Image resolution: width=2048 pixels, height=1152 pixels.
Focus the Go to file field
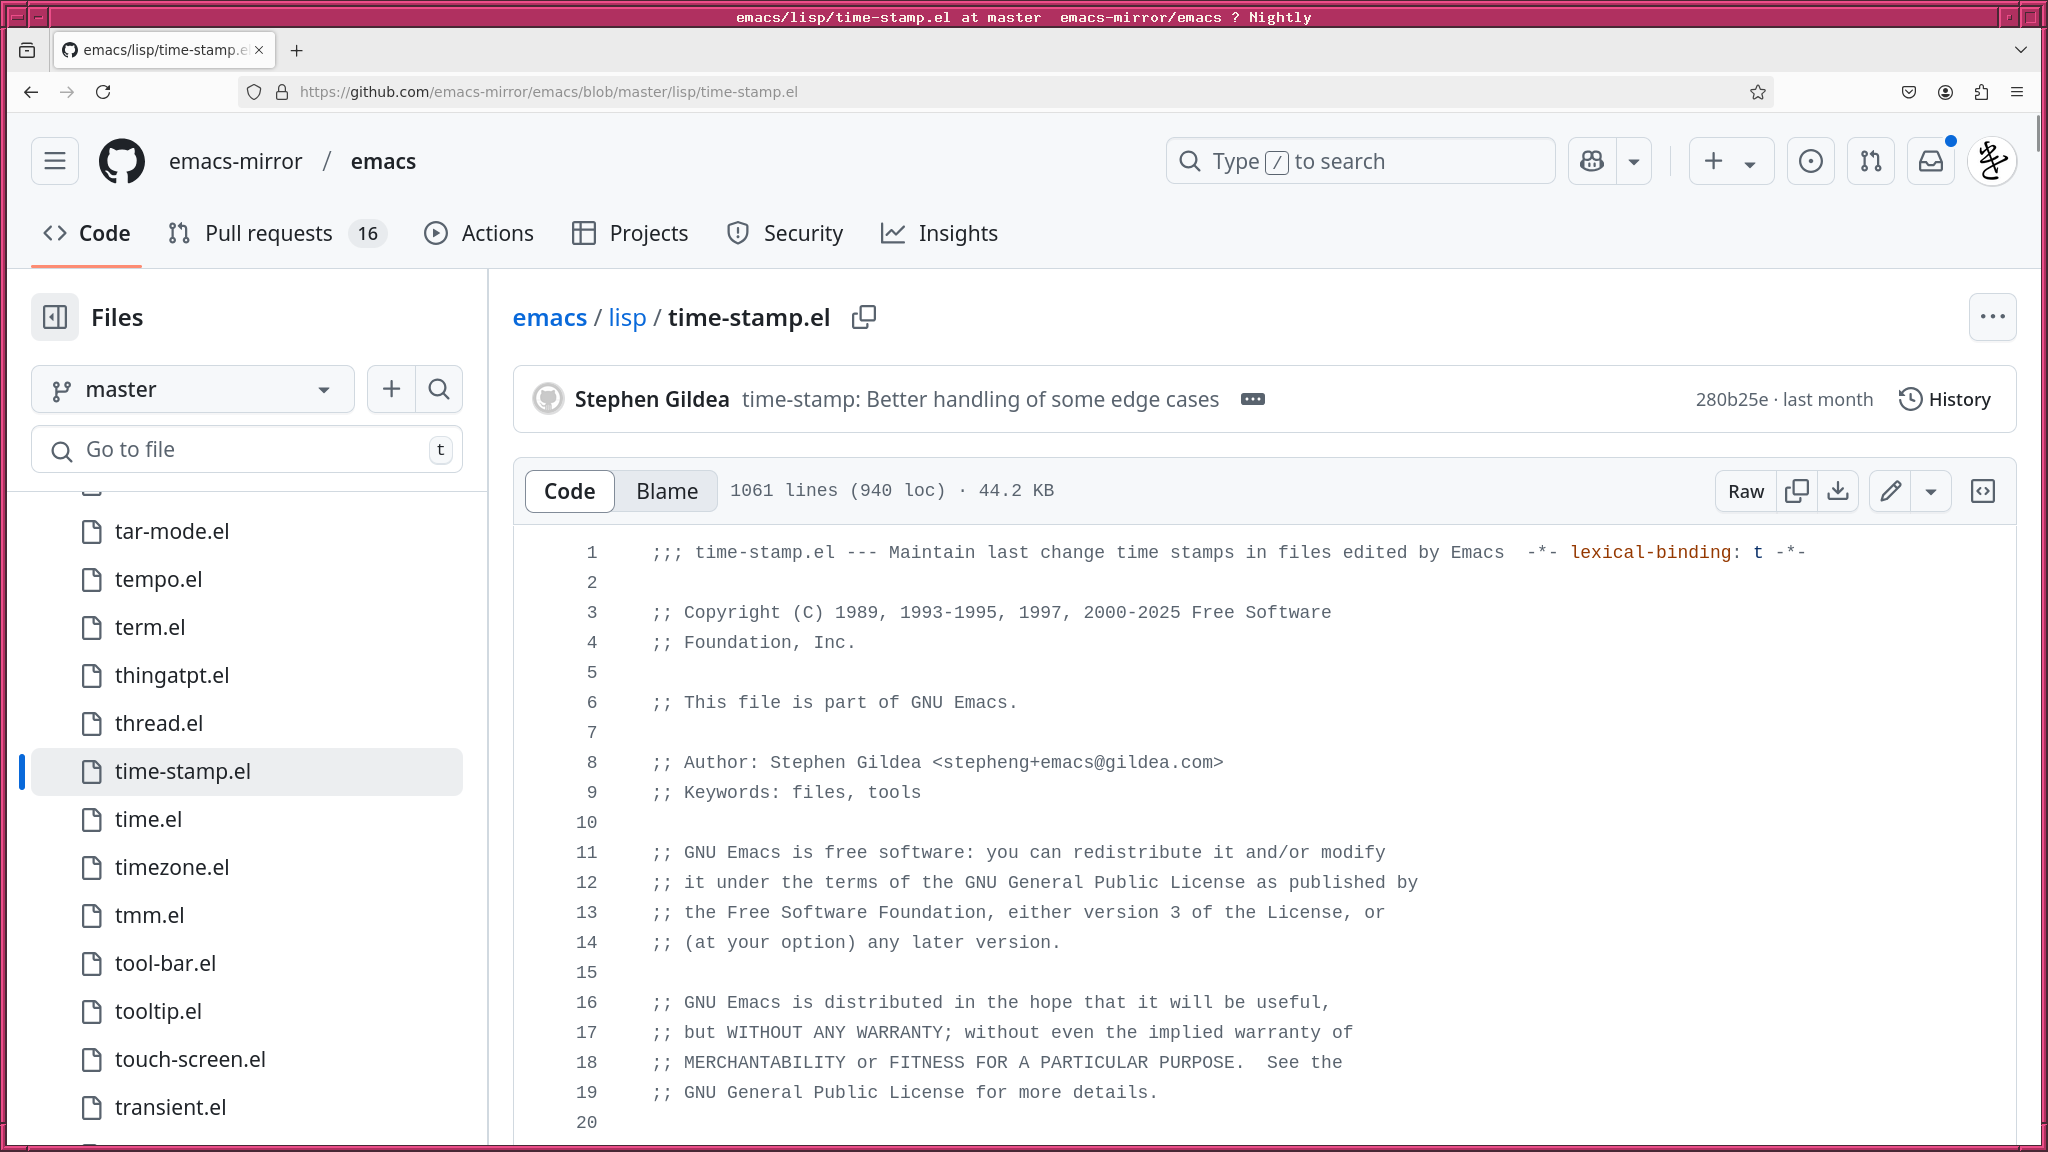tap(246, 449)
